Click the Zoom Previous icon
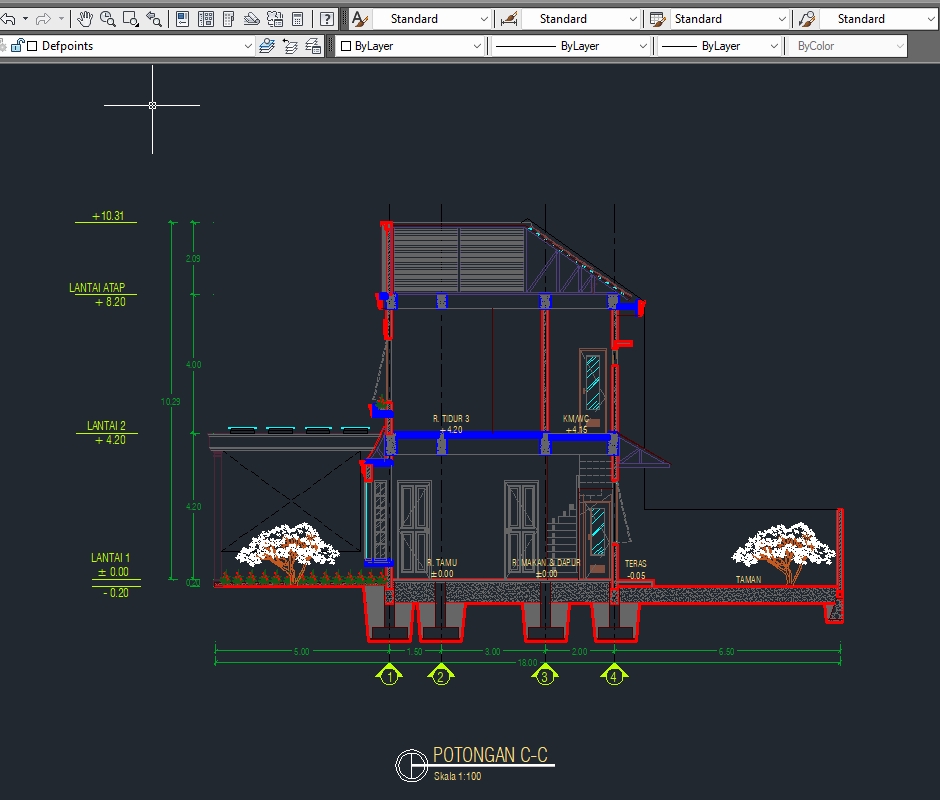 152,17
